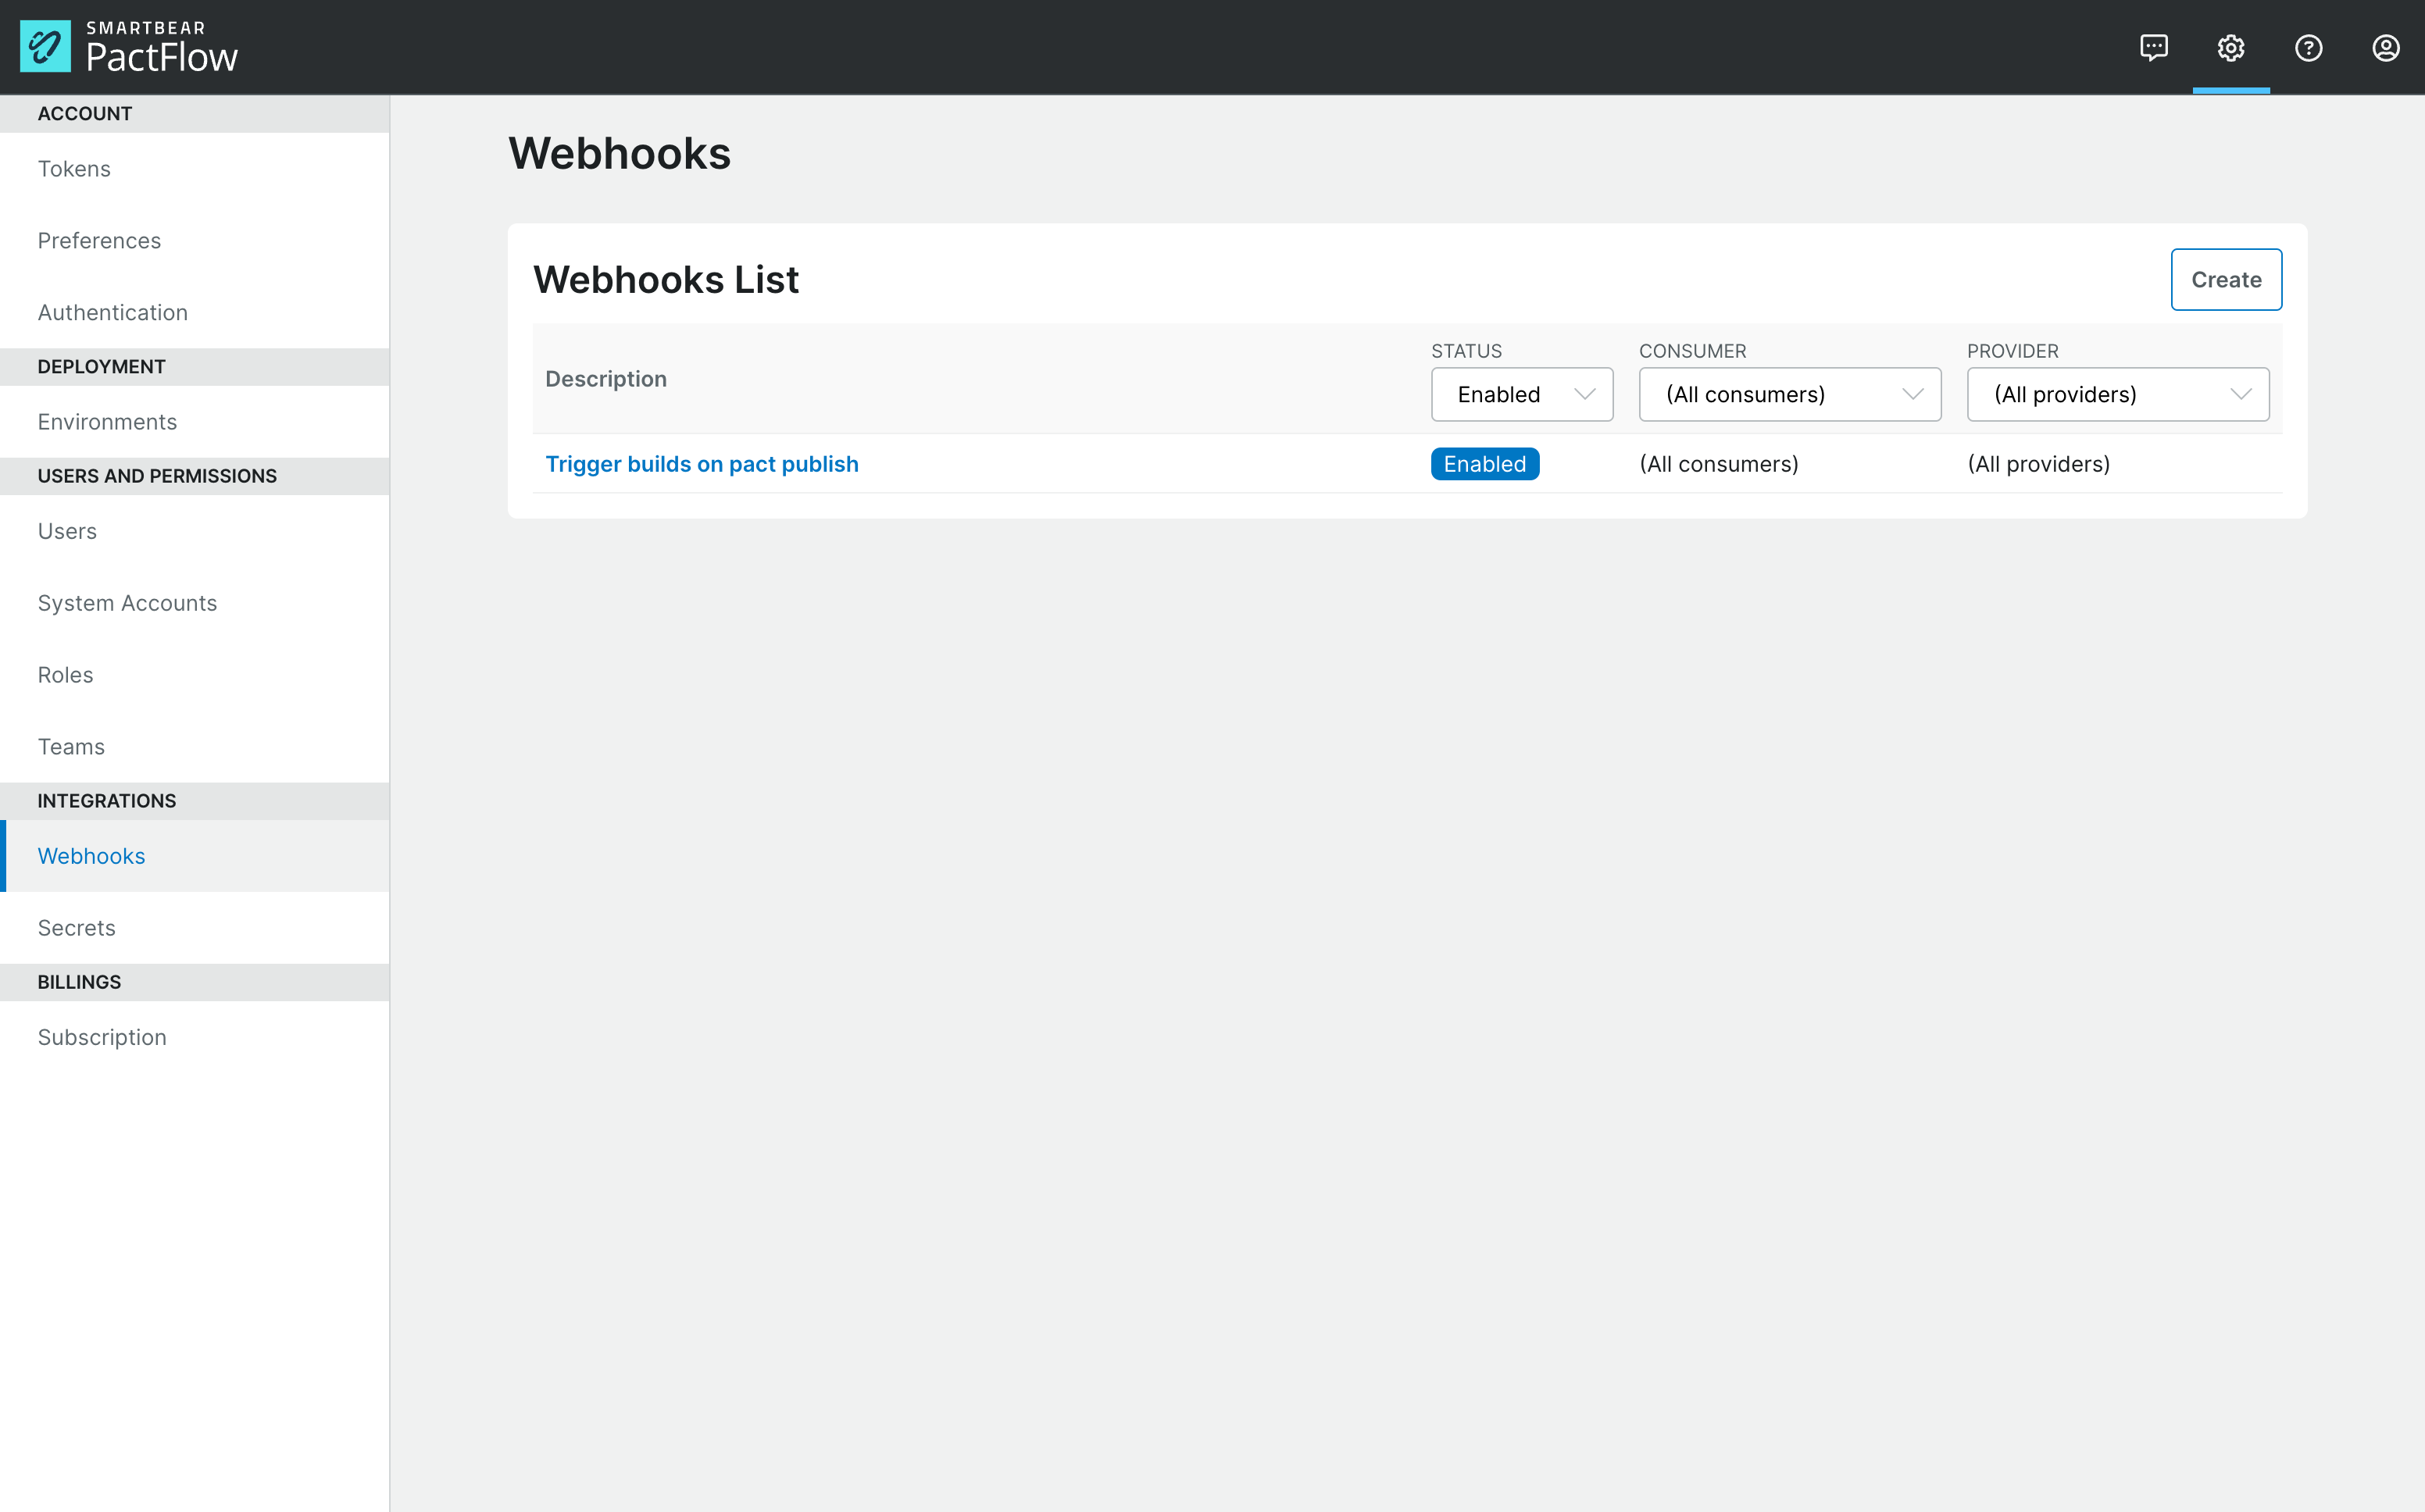
Task: Open the Status filter dropdown
Action: tap(1521, 394)
